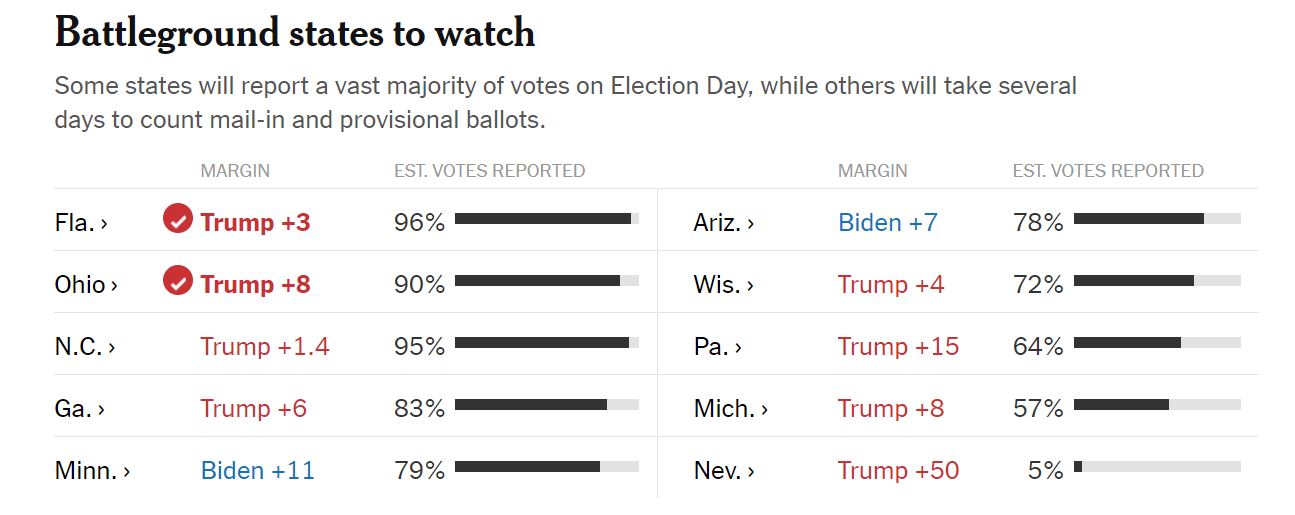Viewport: 1295px width, 515px height.
Task: Click the Trump +1.4 margin for N.C.
Action: 265,346
